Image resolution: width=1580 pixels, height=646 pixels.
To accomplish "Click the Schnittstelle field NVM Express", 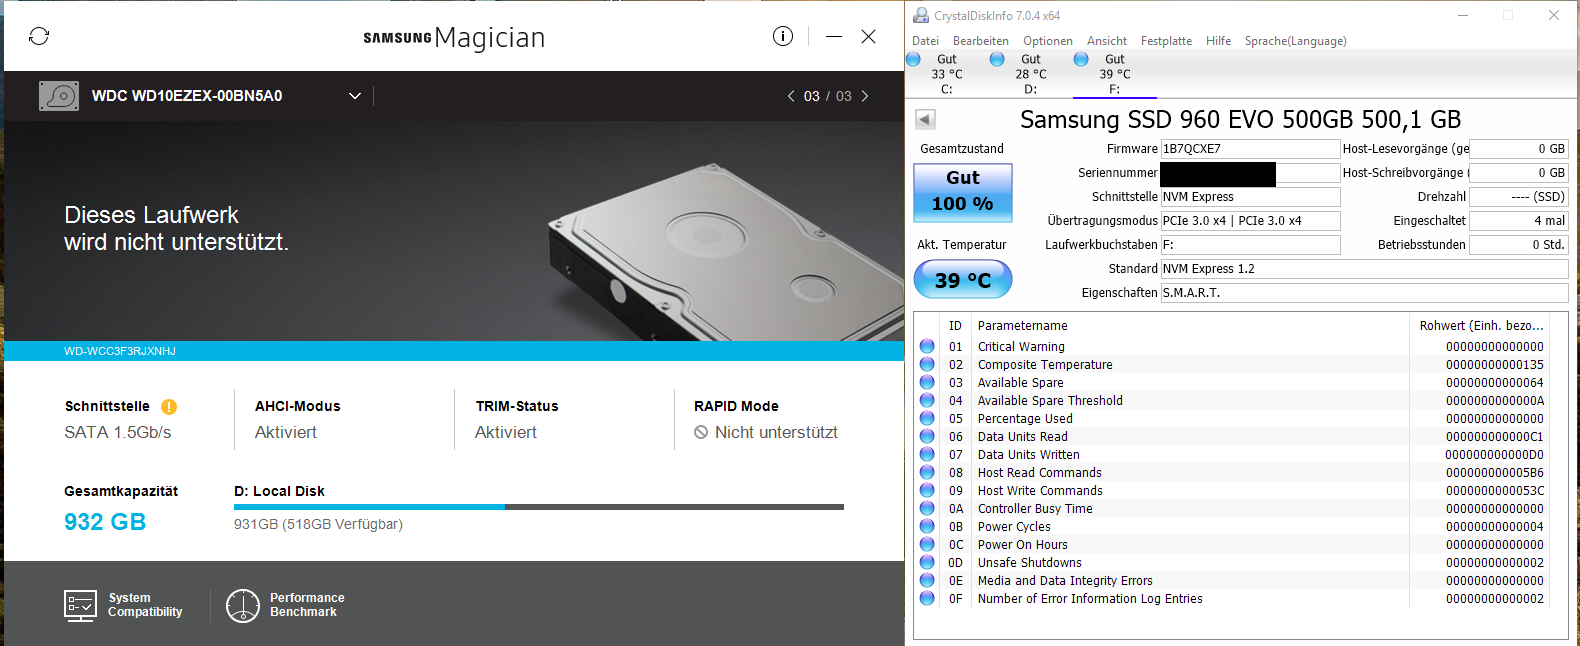I will 1250,197.
